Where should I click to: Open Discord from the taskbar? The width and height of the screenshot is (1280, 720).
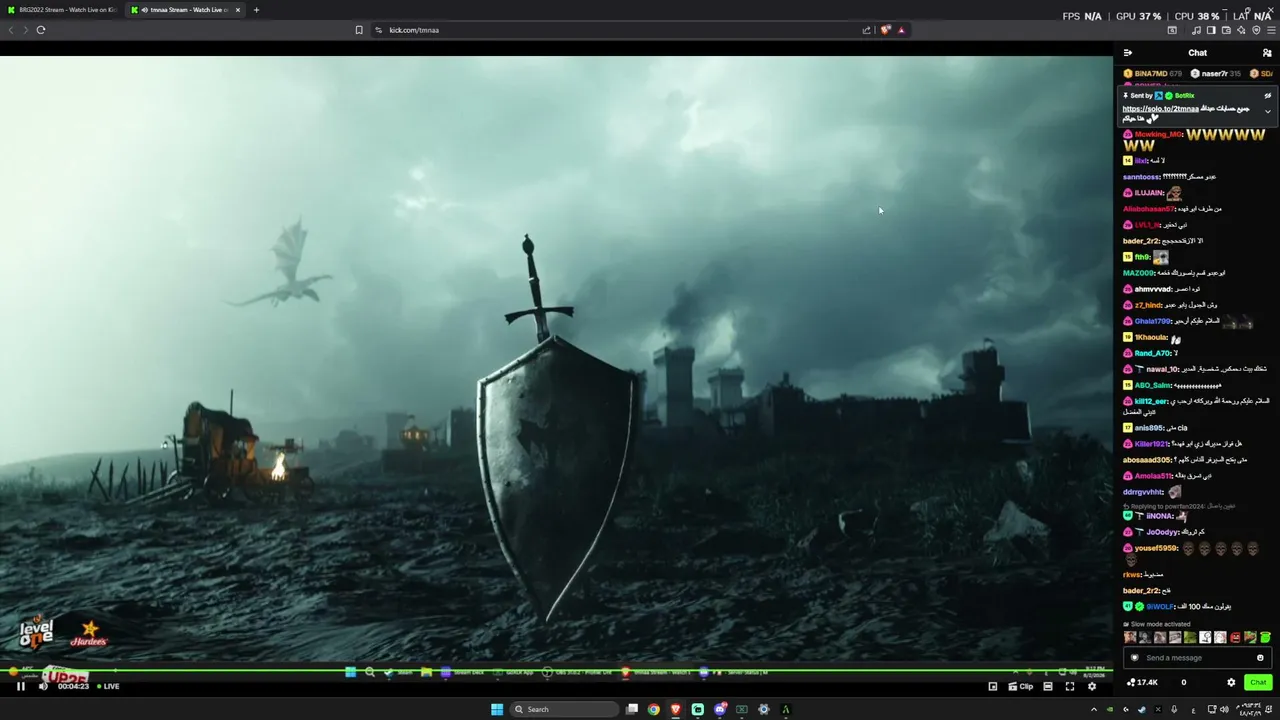tap(720, 710)
